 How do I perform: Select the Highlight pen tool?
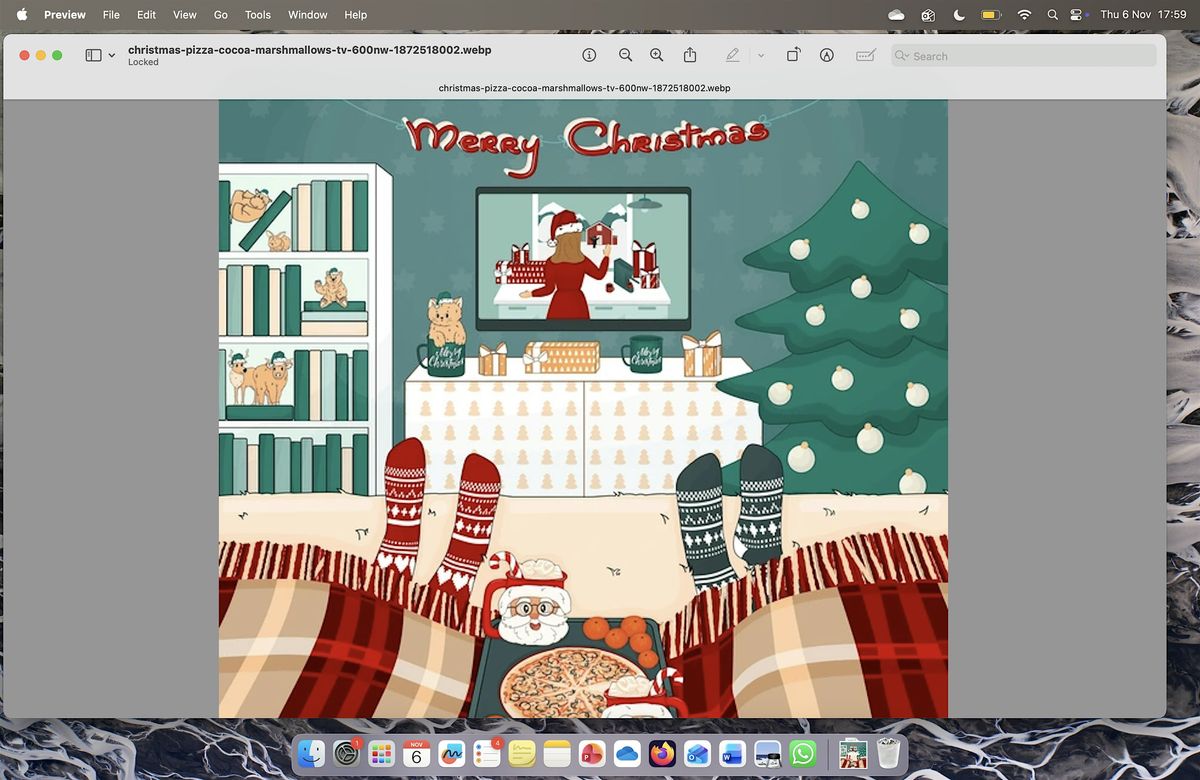click(x=733, y=56)
